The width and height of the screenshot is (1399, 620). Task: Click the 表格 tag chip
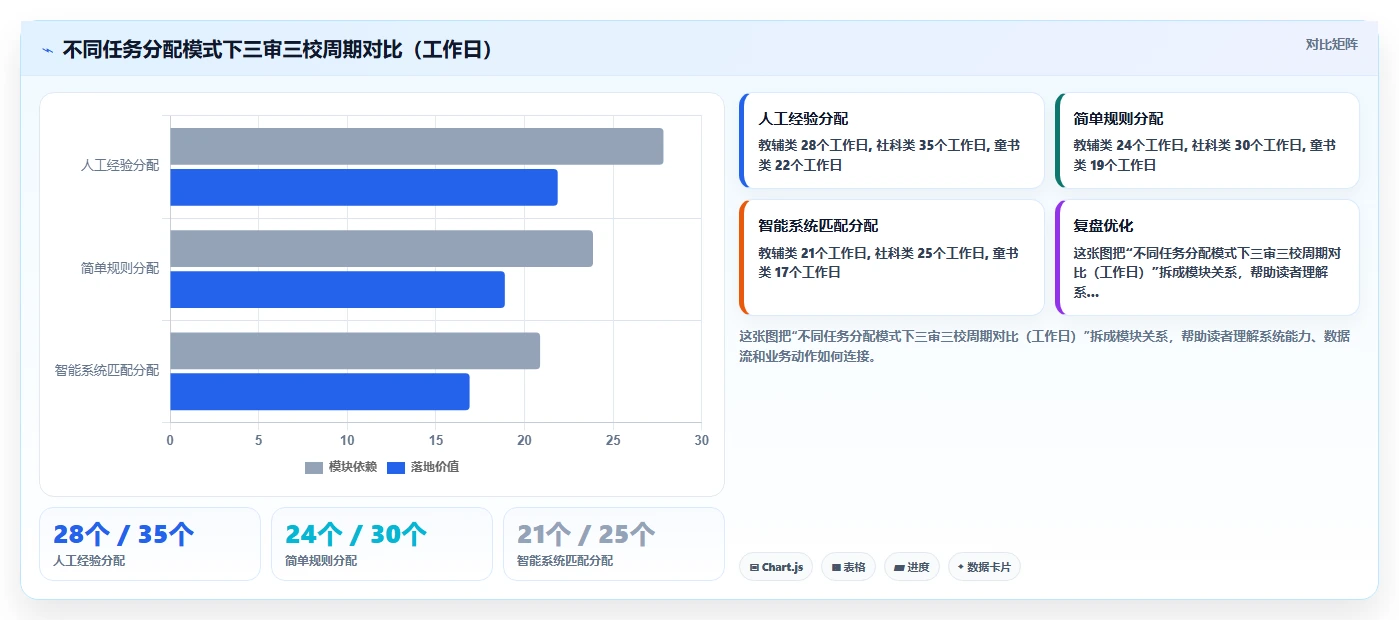coord(848,567)
